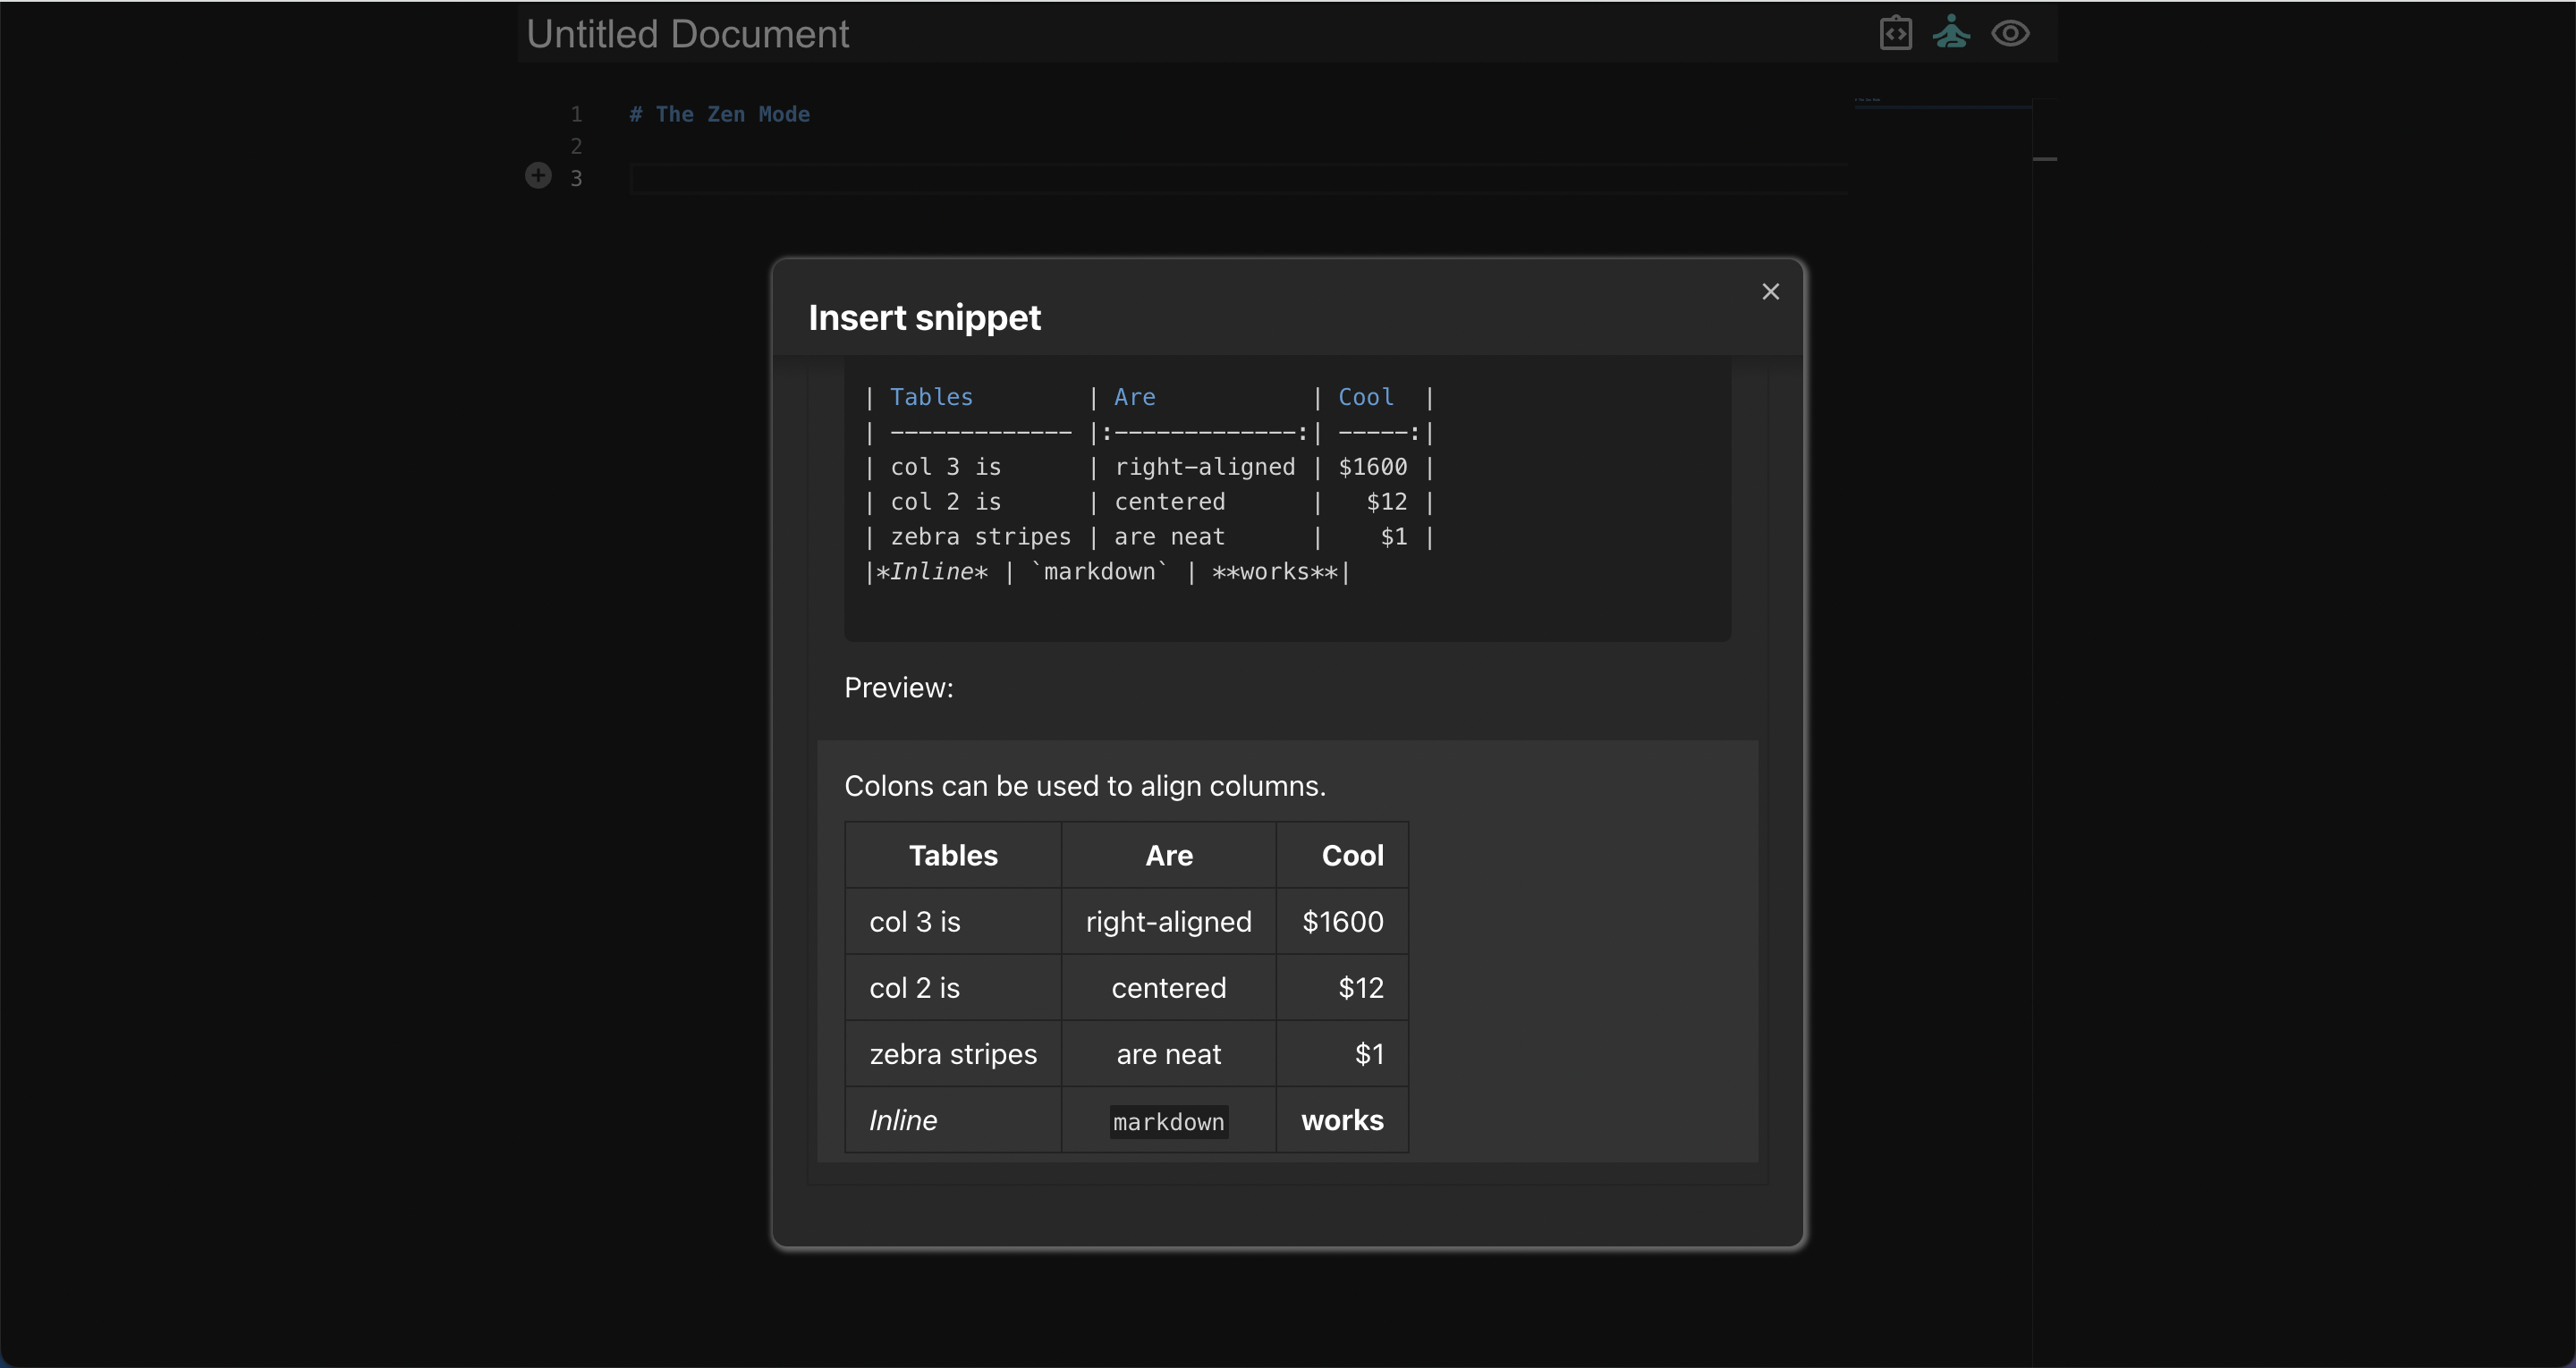Toggle the Zen Mode meditation icon
The height and width of the screenshot is (1368, 2576).
click(1951, 33)
